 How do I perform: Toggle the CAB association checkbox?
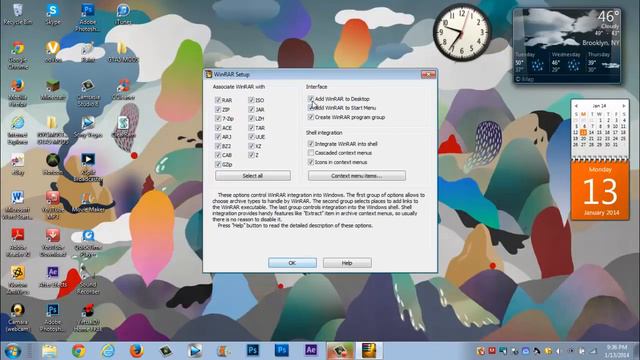218,155
